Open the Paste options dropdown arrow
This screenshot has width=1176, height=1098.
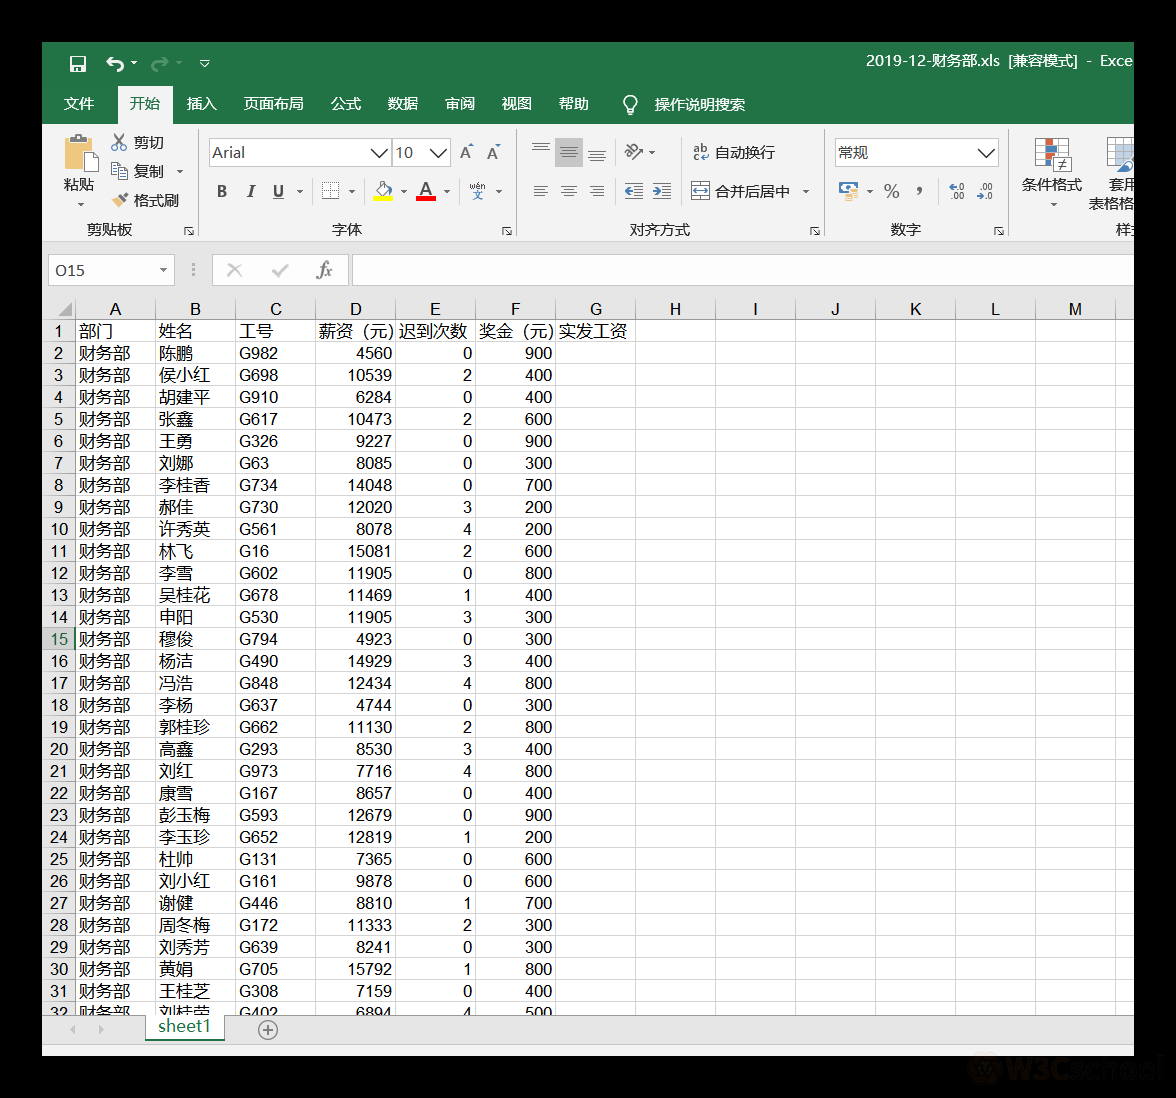pos(80,204)
